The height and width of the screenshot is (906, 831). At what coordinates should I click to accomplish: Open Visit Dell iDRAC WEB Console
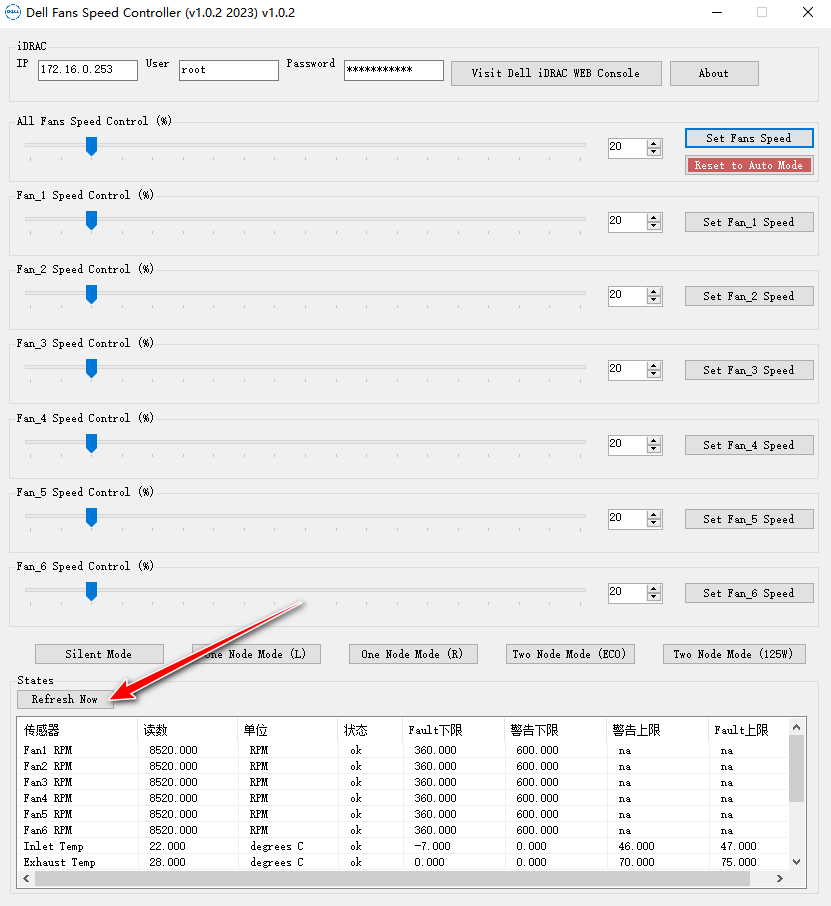point(556,73)
